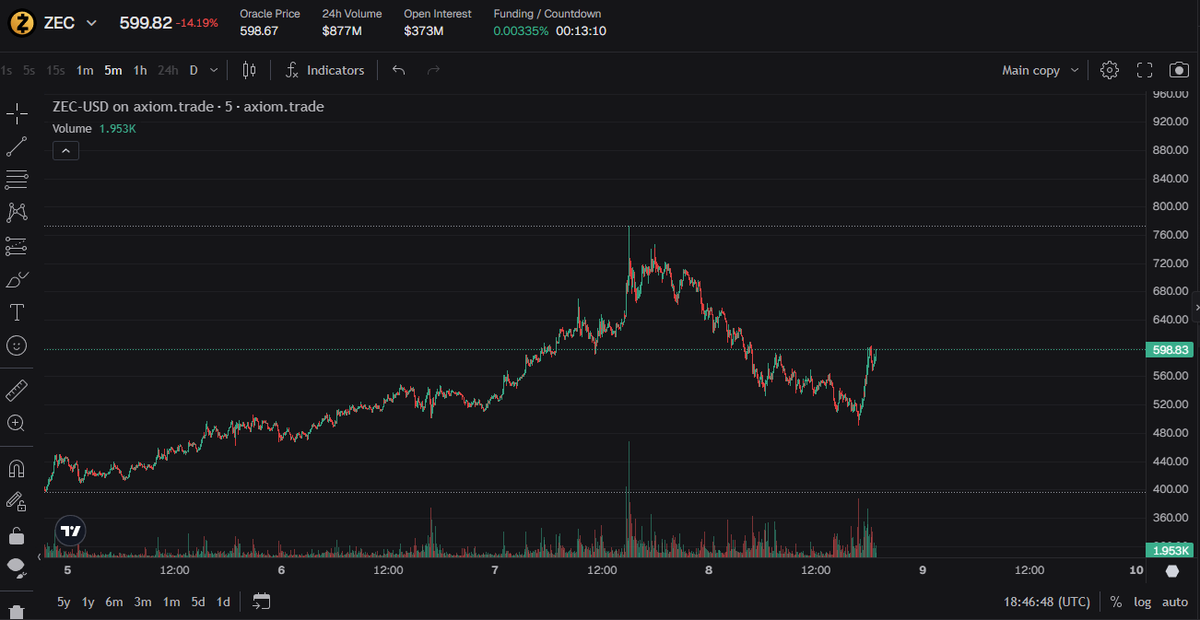
Task: Switch to the 5s interval
Action: 29,70
